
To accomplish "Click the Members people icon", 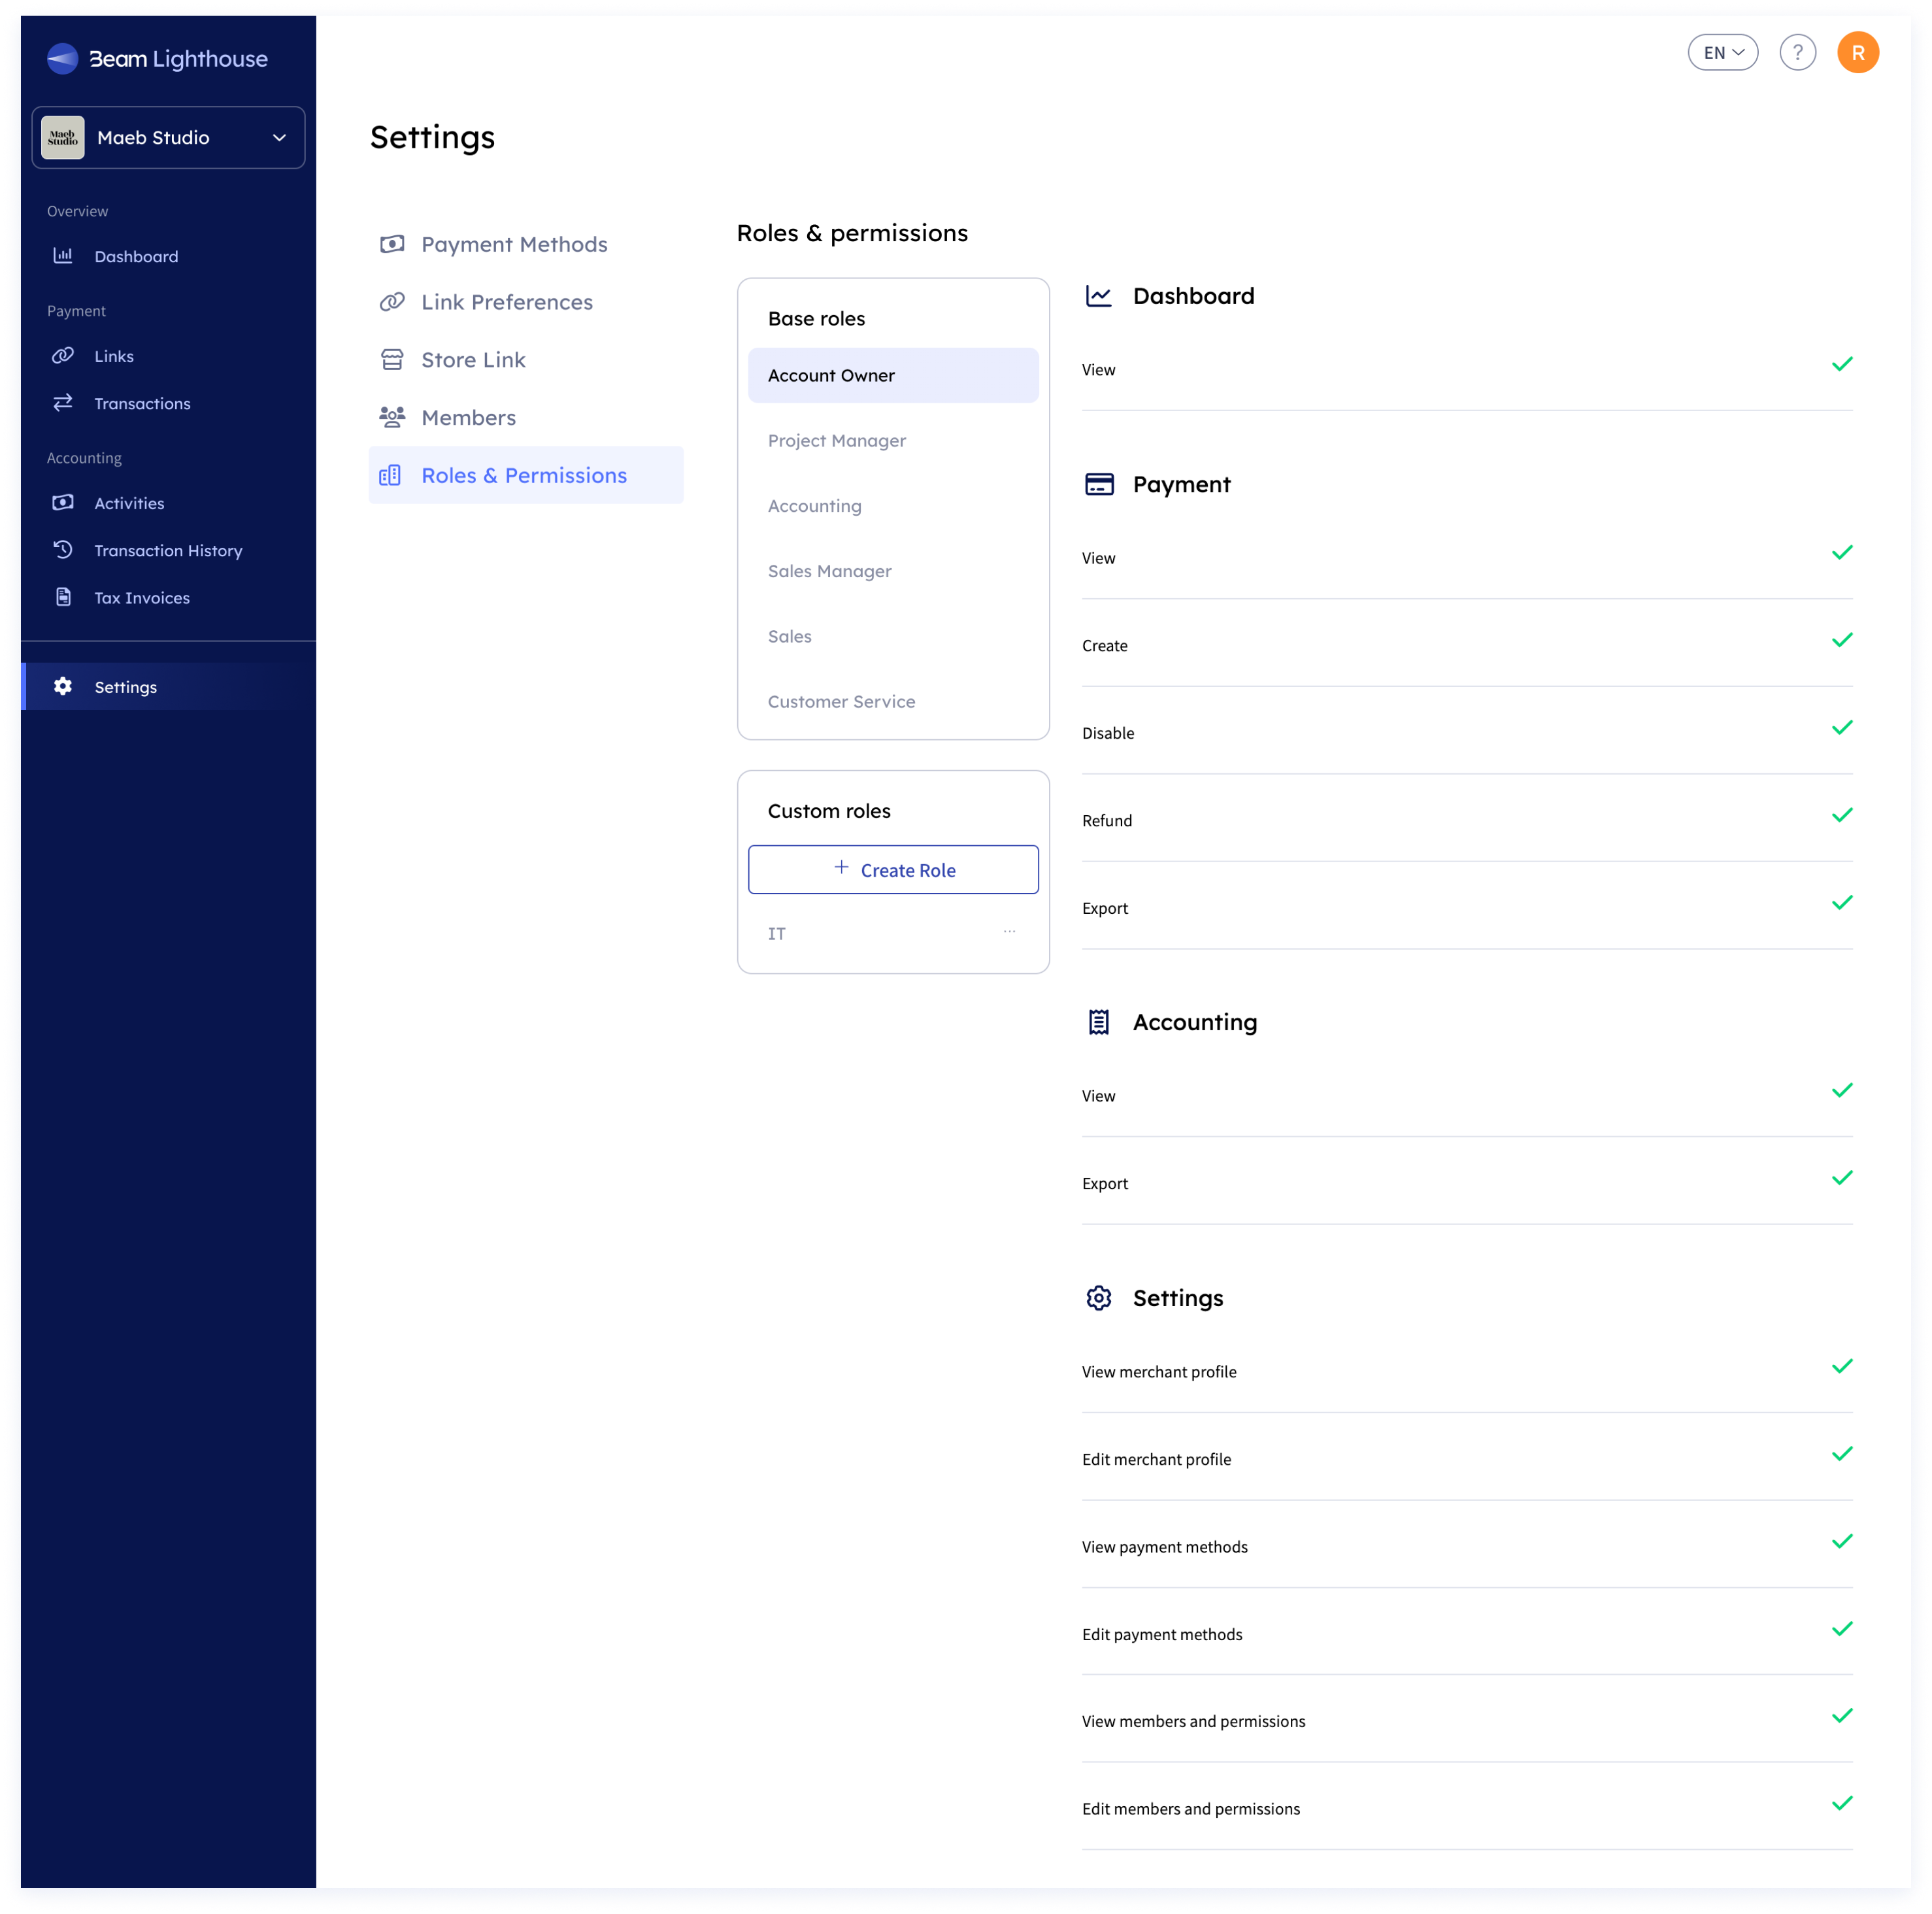I will pyautogui.click(x=392, y=417).
